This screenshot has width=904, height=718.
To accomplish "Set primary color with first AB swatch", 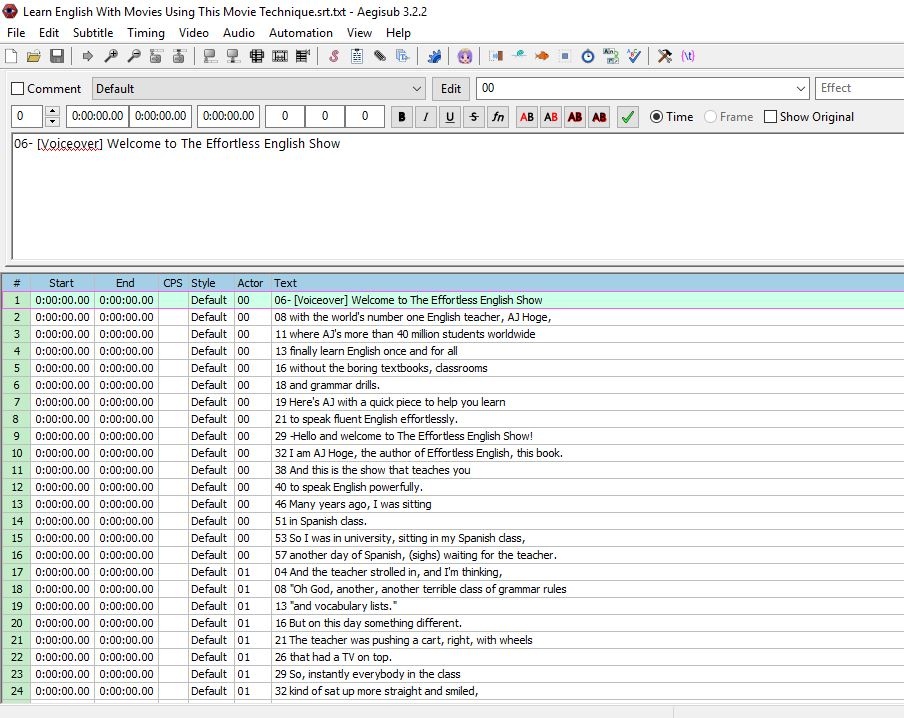I will point(527,117).
